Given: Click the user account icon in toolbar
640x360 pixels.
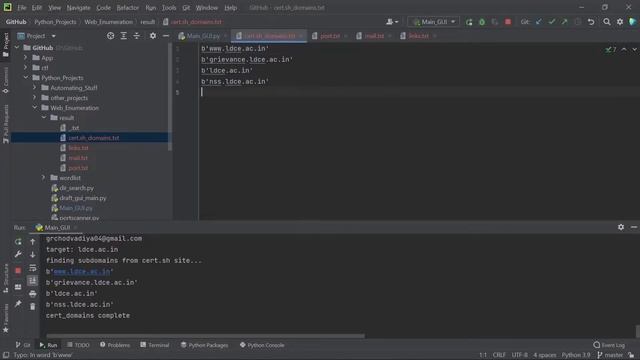Looking at the screenshot, I should 392,22.
